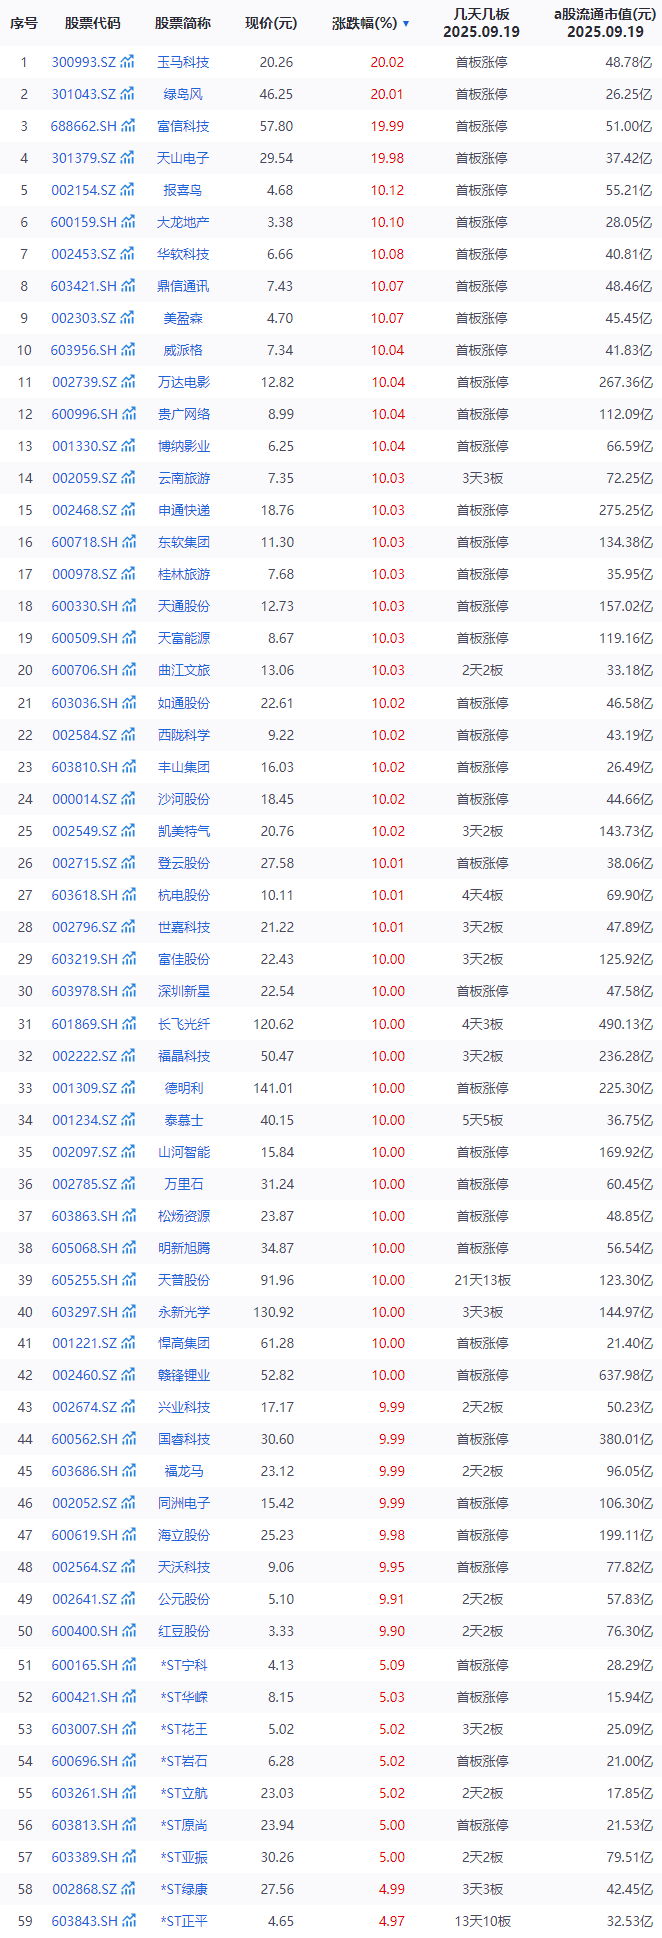Show trend icon for 002549.SZ
662x1938 pixels.
point(128,831)
